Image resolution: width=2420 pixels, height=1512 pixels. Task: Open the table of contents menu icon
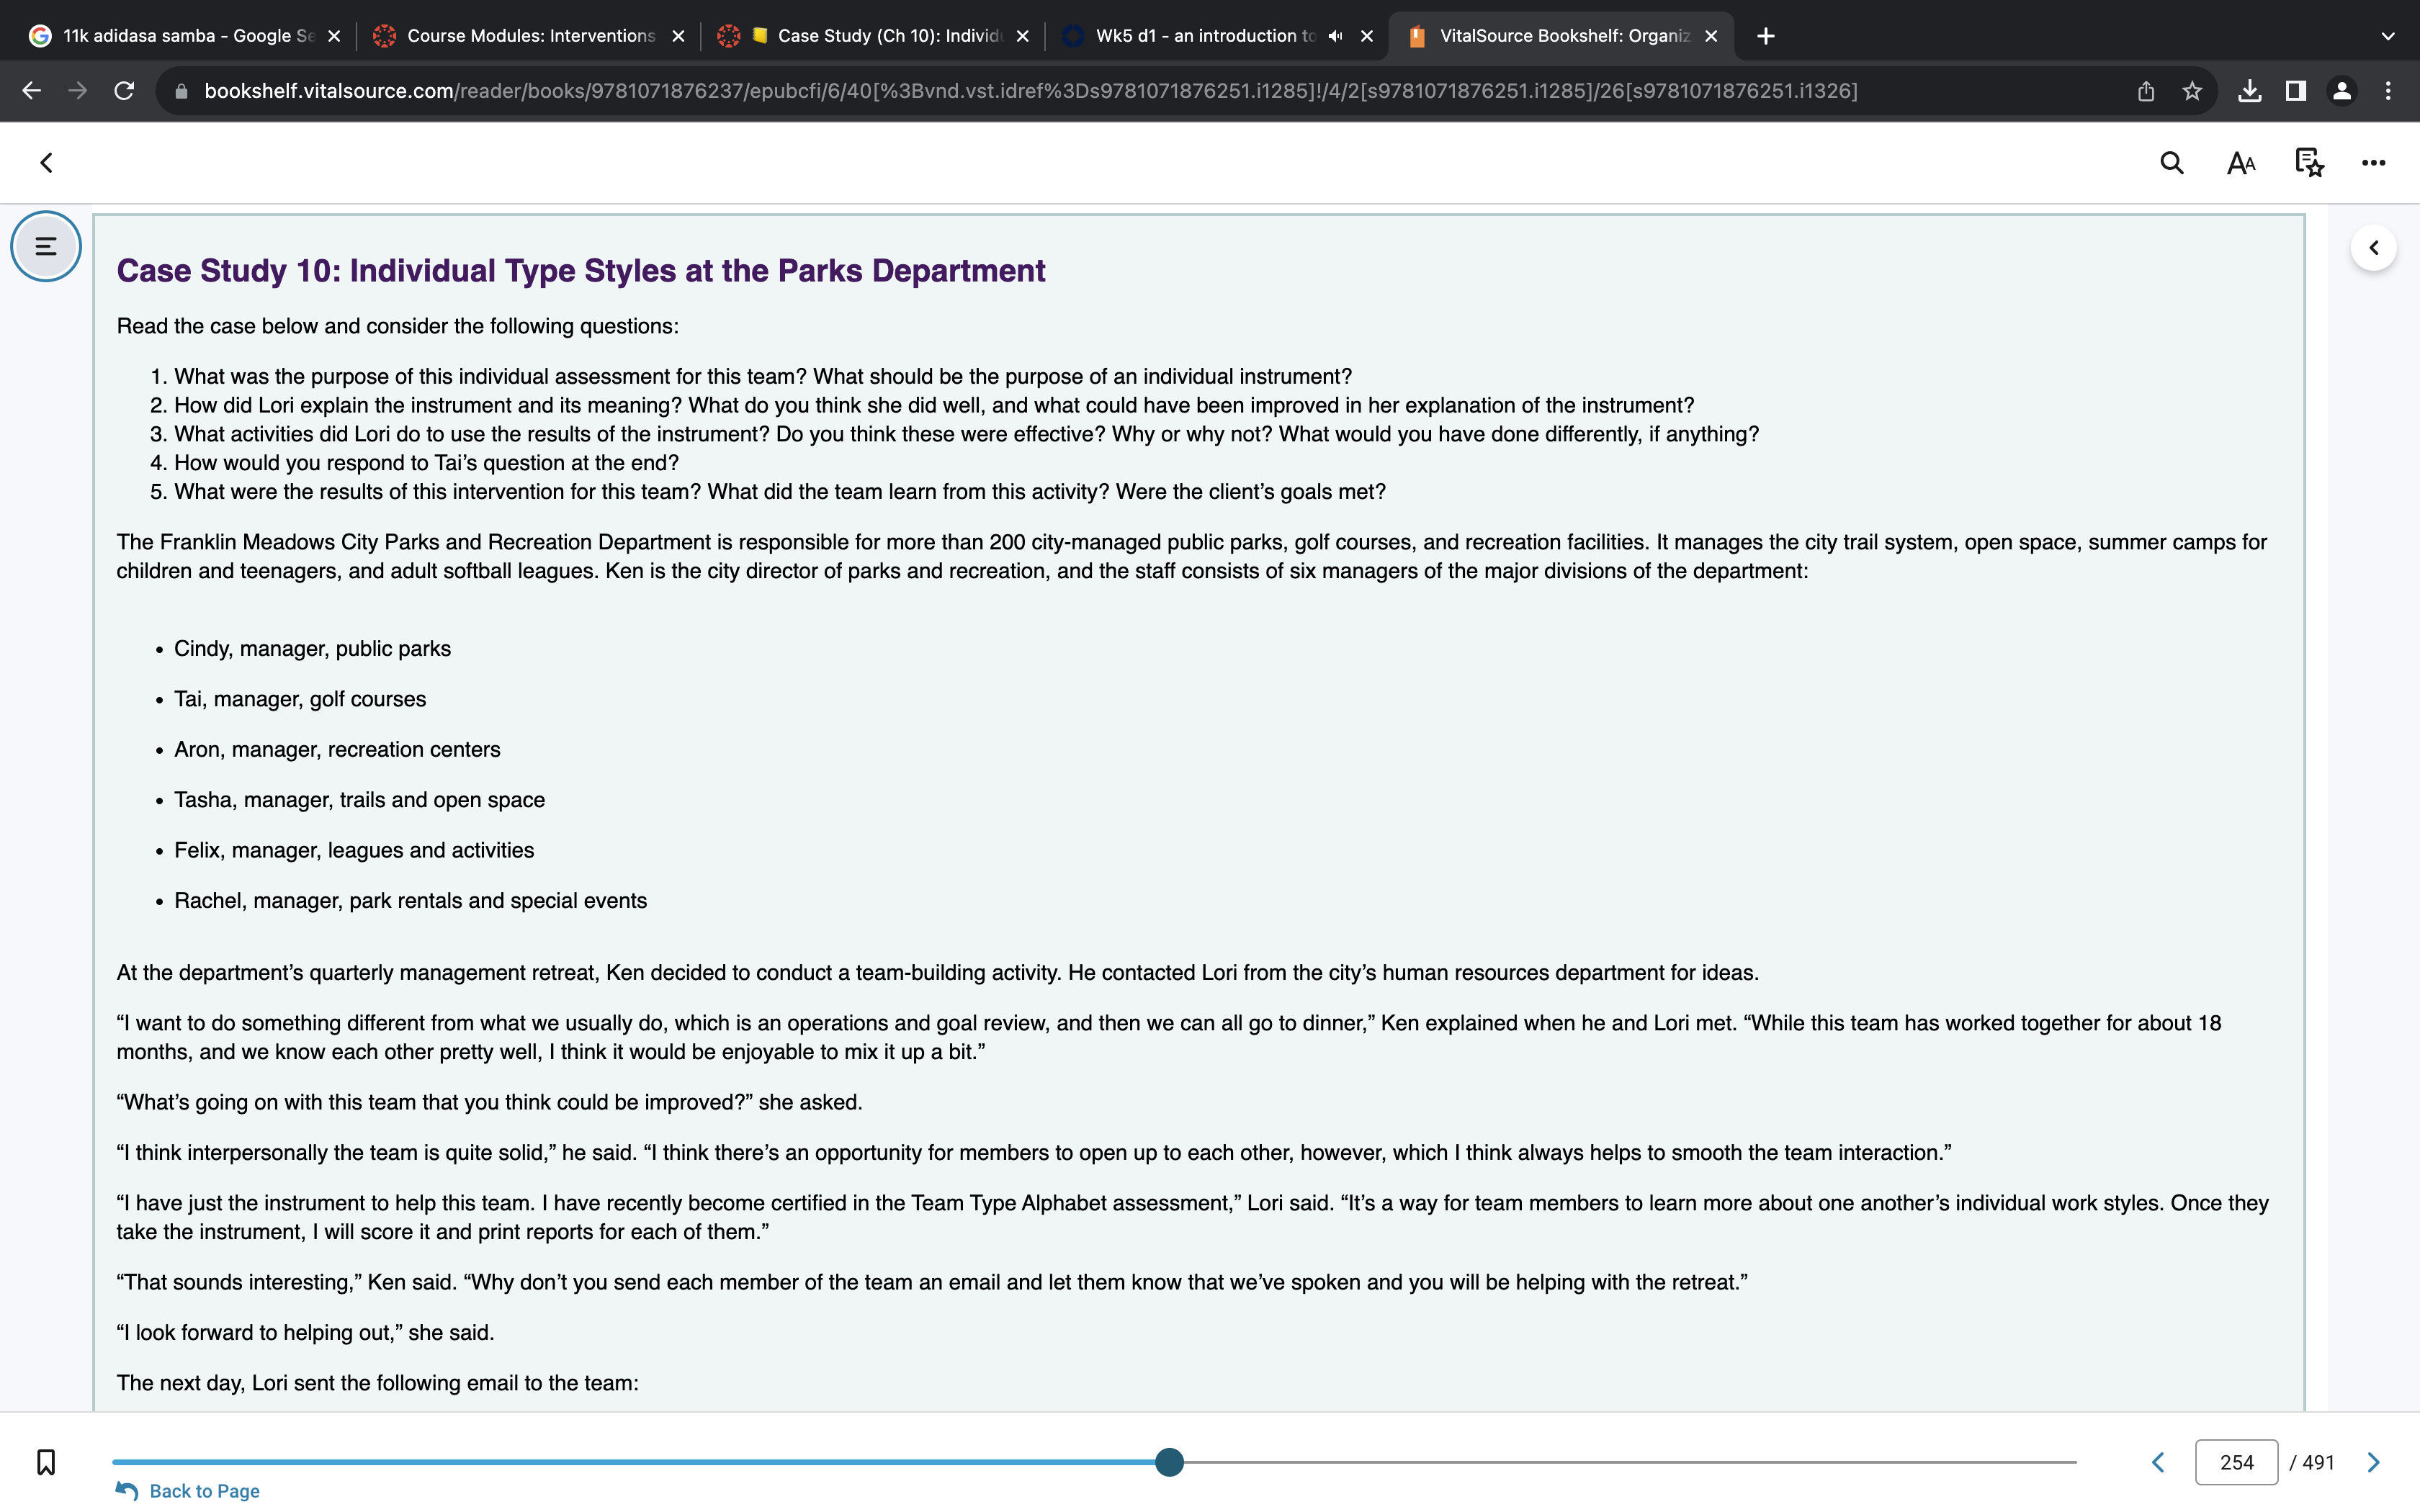point(46,246)
